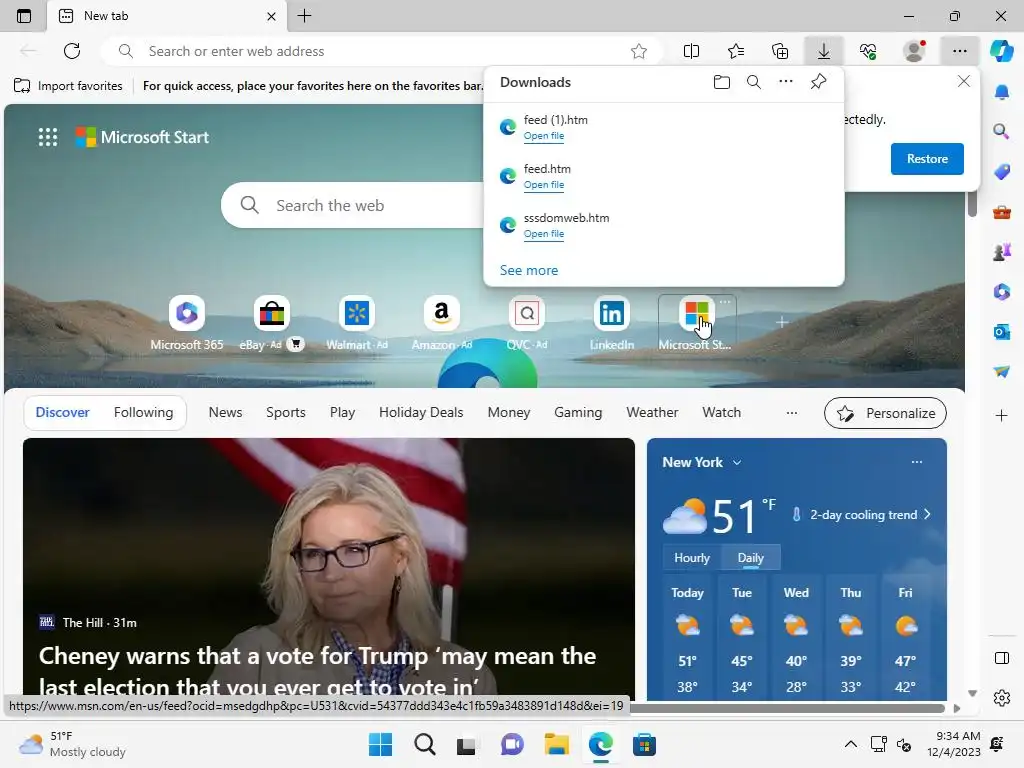Expand 2-day cooling trend chevron
This screenshot has width=1024, height=768.
(927, 515)
